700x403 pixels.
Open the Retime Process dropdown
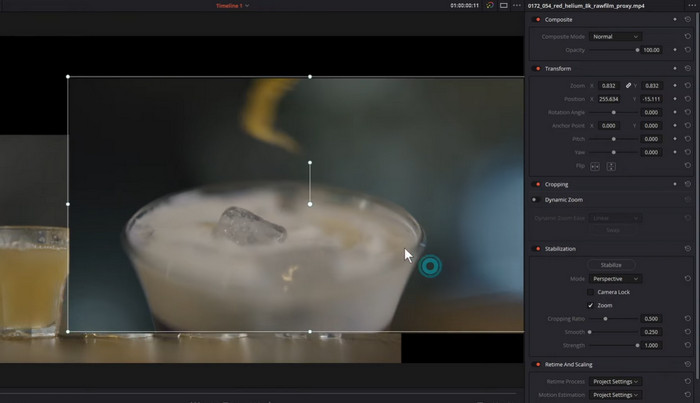(x=615, y=382)
